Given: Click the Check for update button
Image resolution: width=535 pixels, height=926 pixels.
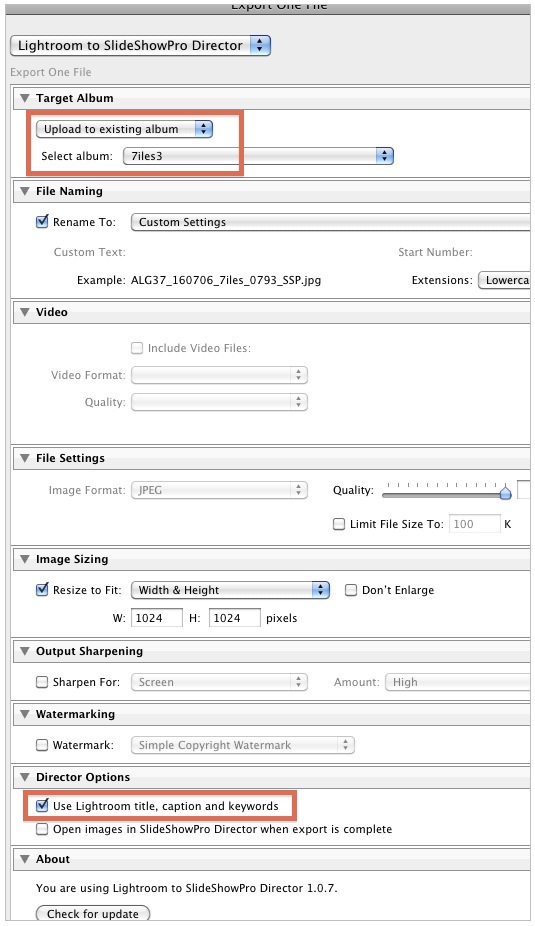Looking at the screenshot, I should [x=93, y=914].
